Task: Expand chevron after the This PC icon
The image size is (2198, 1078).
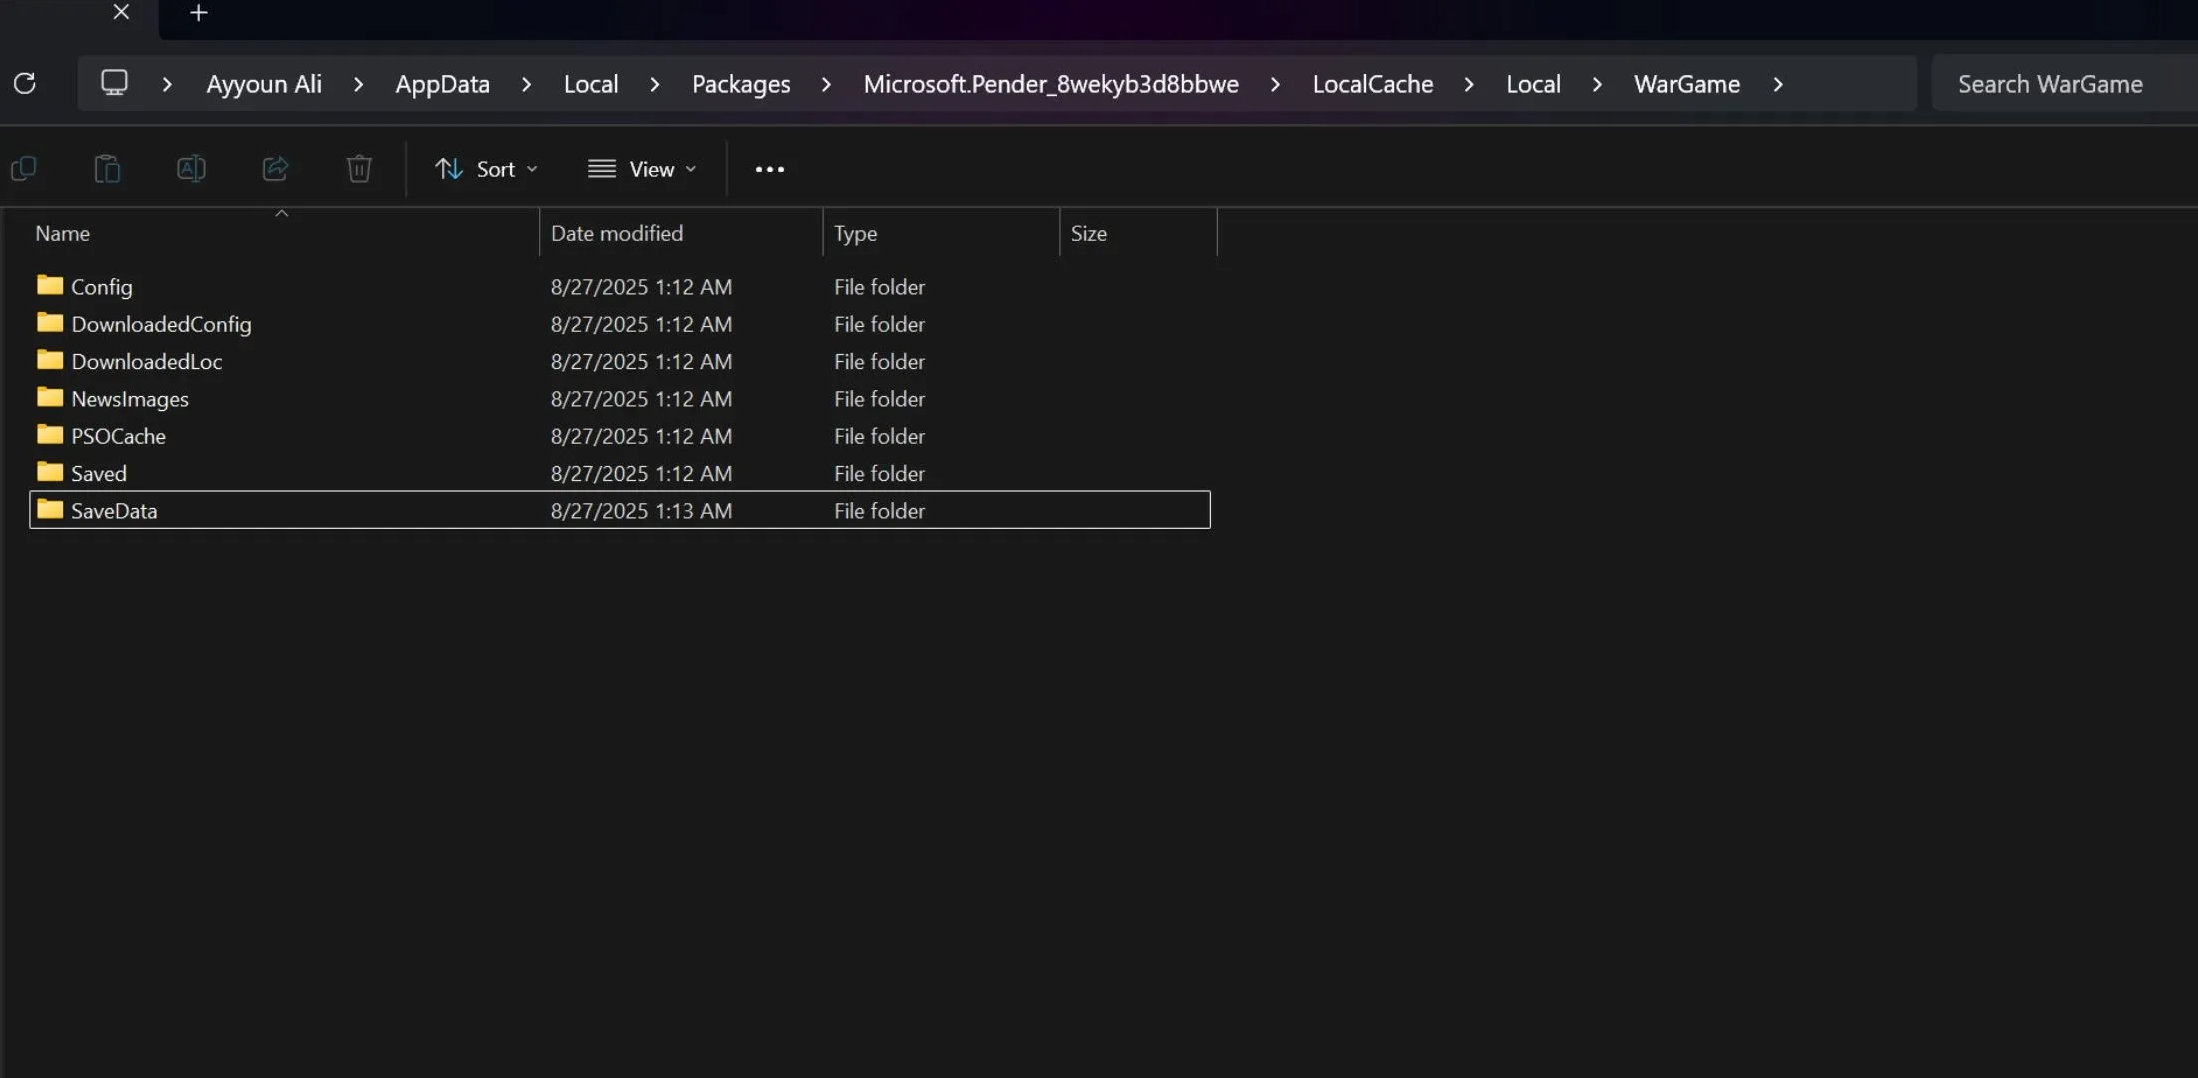Action: point(167,84)
